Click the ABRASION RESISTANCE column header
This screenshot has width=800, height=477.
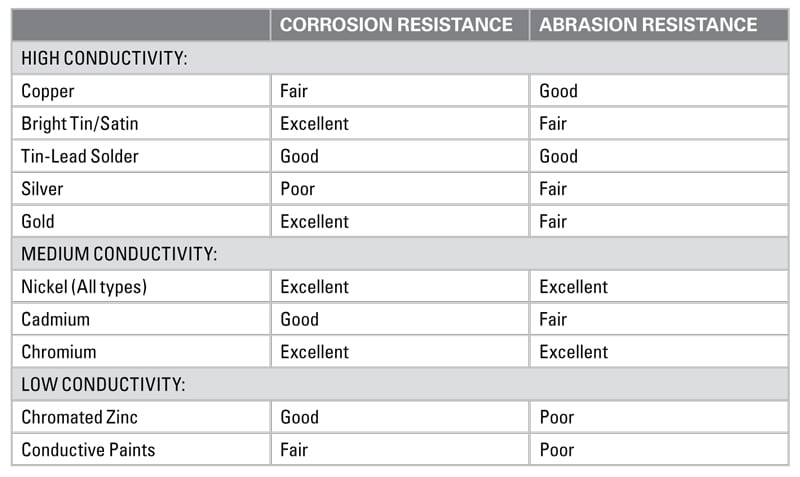(659, 24)
